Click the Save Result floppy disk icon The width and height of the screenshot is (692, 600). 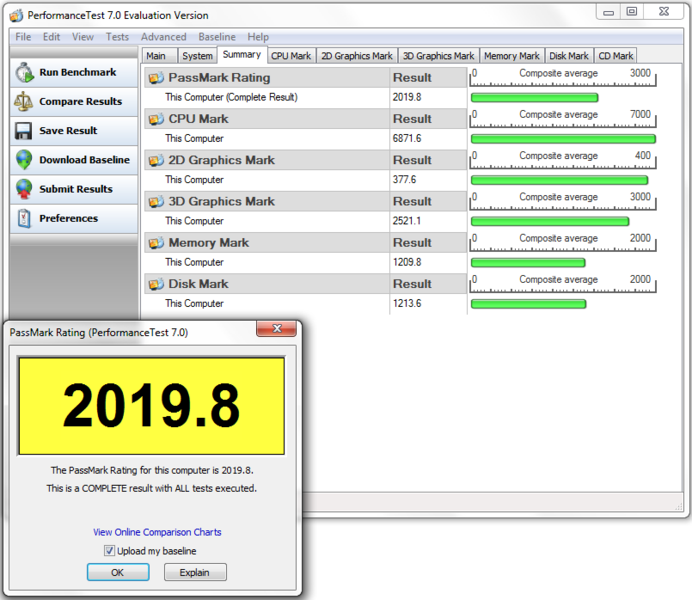(x=23, y=131)
